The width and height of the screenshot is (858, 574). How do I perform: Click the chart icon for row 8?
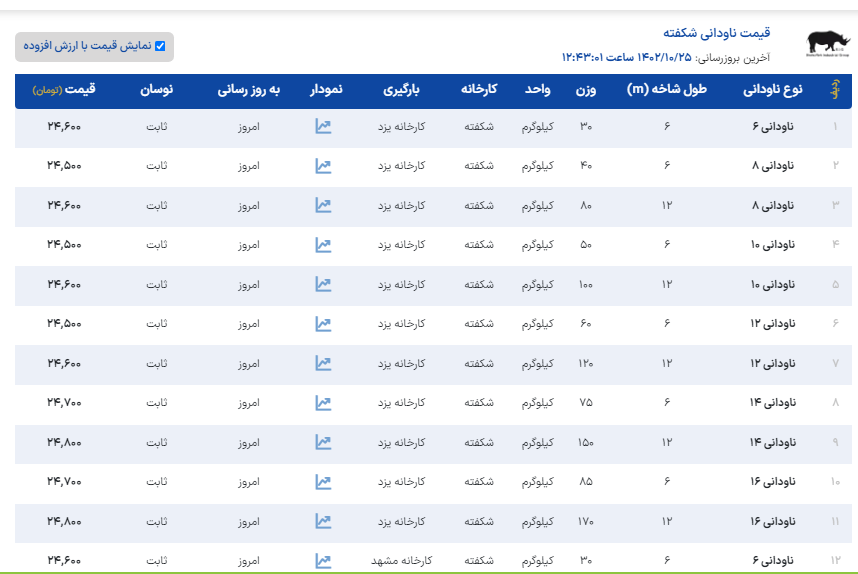coord(323,403)
